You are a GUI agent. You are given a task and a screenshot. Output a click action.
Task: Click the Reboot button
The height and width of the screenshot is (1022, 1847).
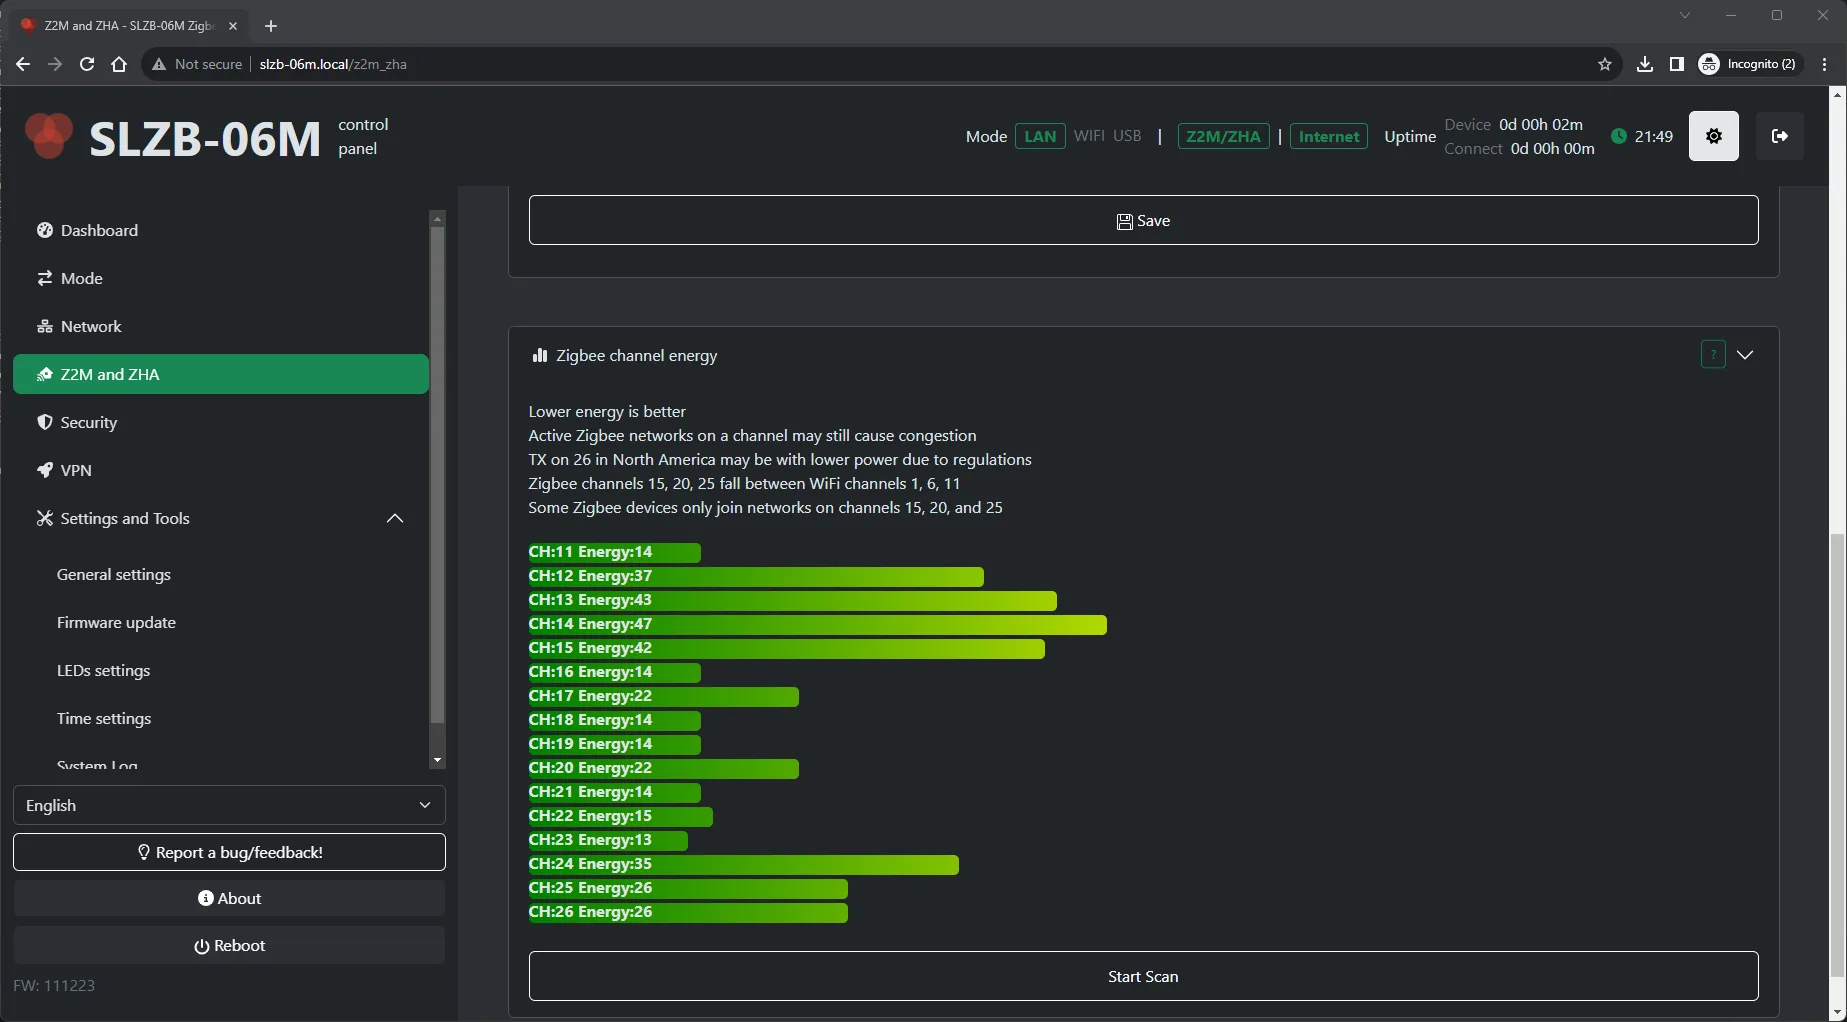coord(229,945)
